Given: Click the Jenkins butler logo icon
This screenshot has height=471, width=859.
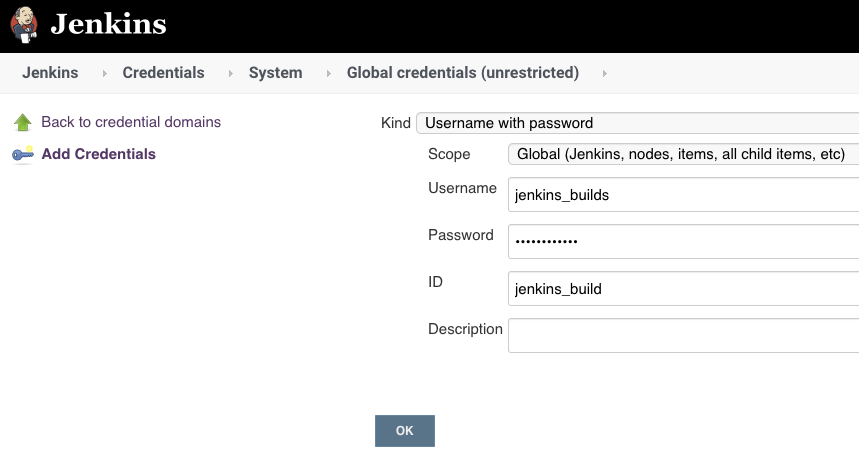Looking at the screenshot, I should (x=24, y=25).
